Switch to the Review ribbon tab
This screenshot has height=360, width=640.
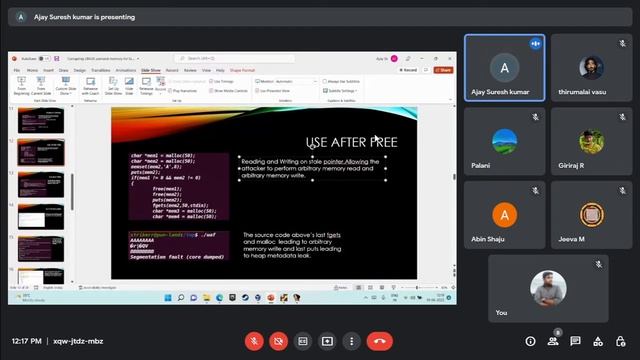pos(190,70)
